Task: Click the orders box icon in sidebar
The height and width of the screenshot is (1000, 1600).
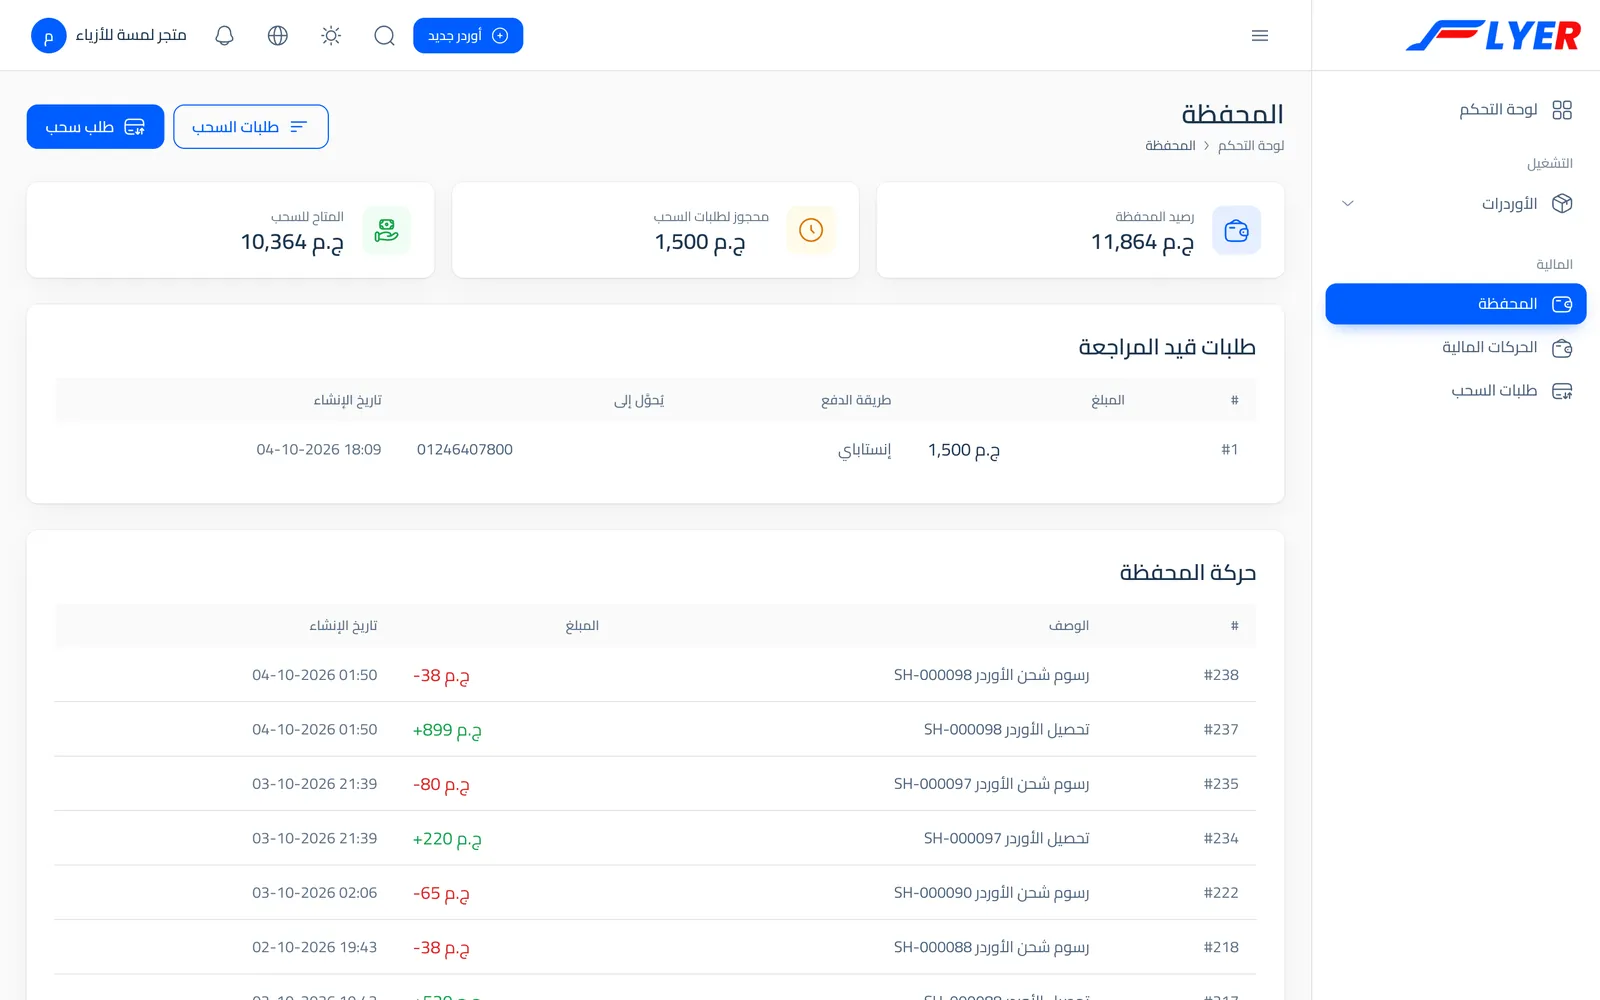Action: (1562, 203)
